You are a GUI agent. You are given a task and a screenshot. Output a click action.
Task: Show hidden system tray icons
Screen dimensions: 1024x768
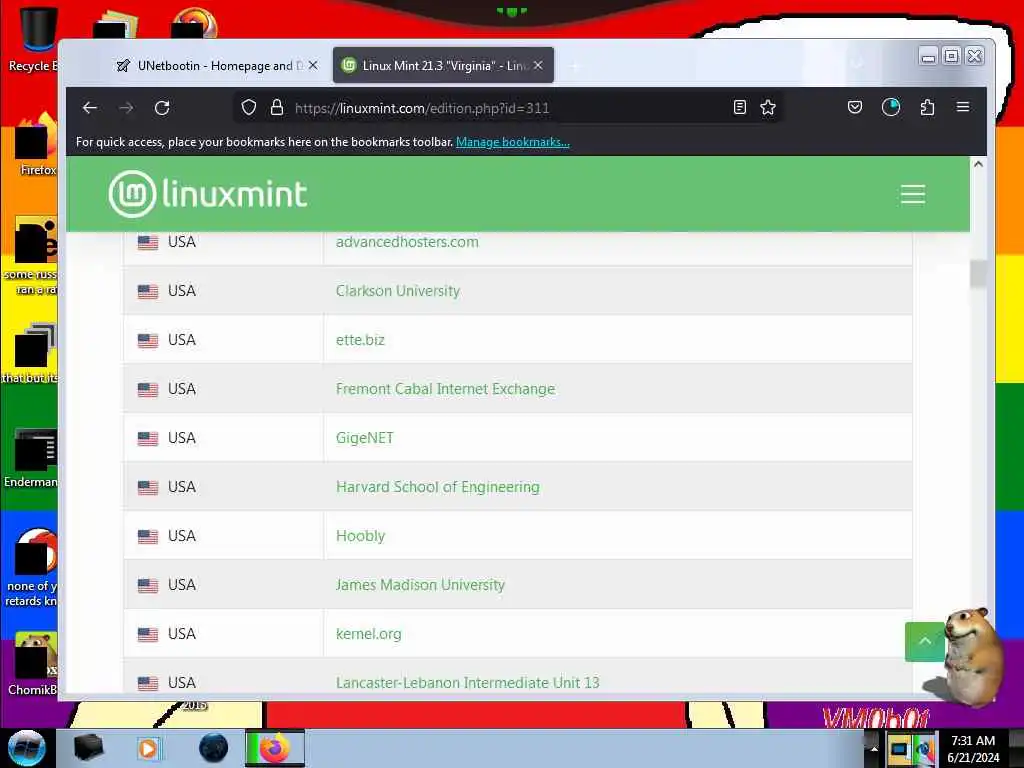[874, 748]
